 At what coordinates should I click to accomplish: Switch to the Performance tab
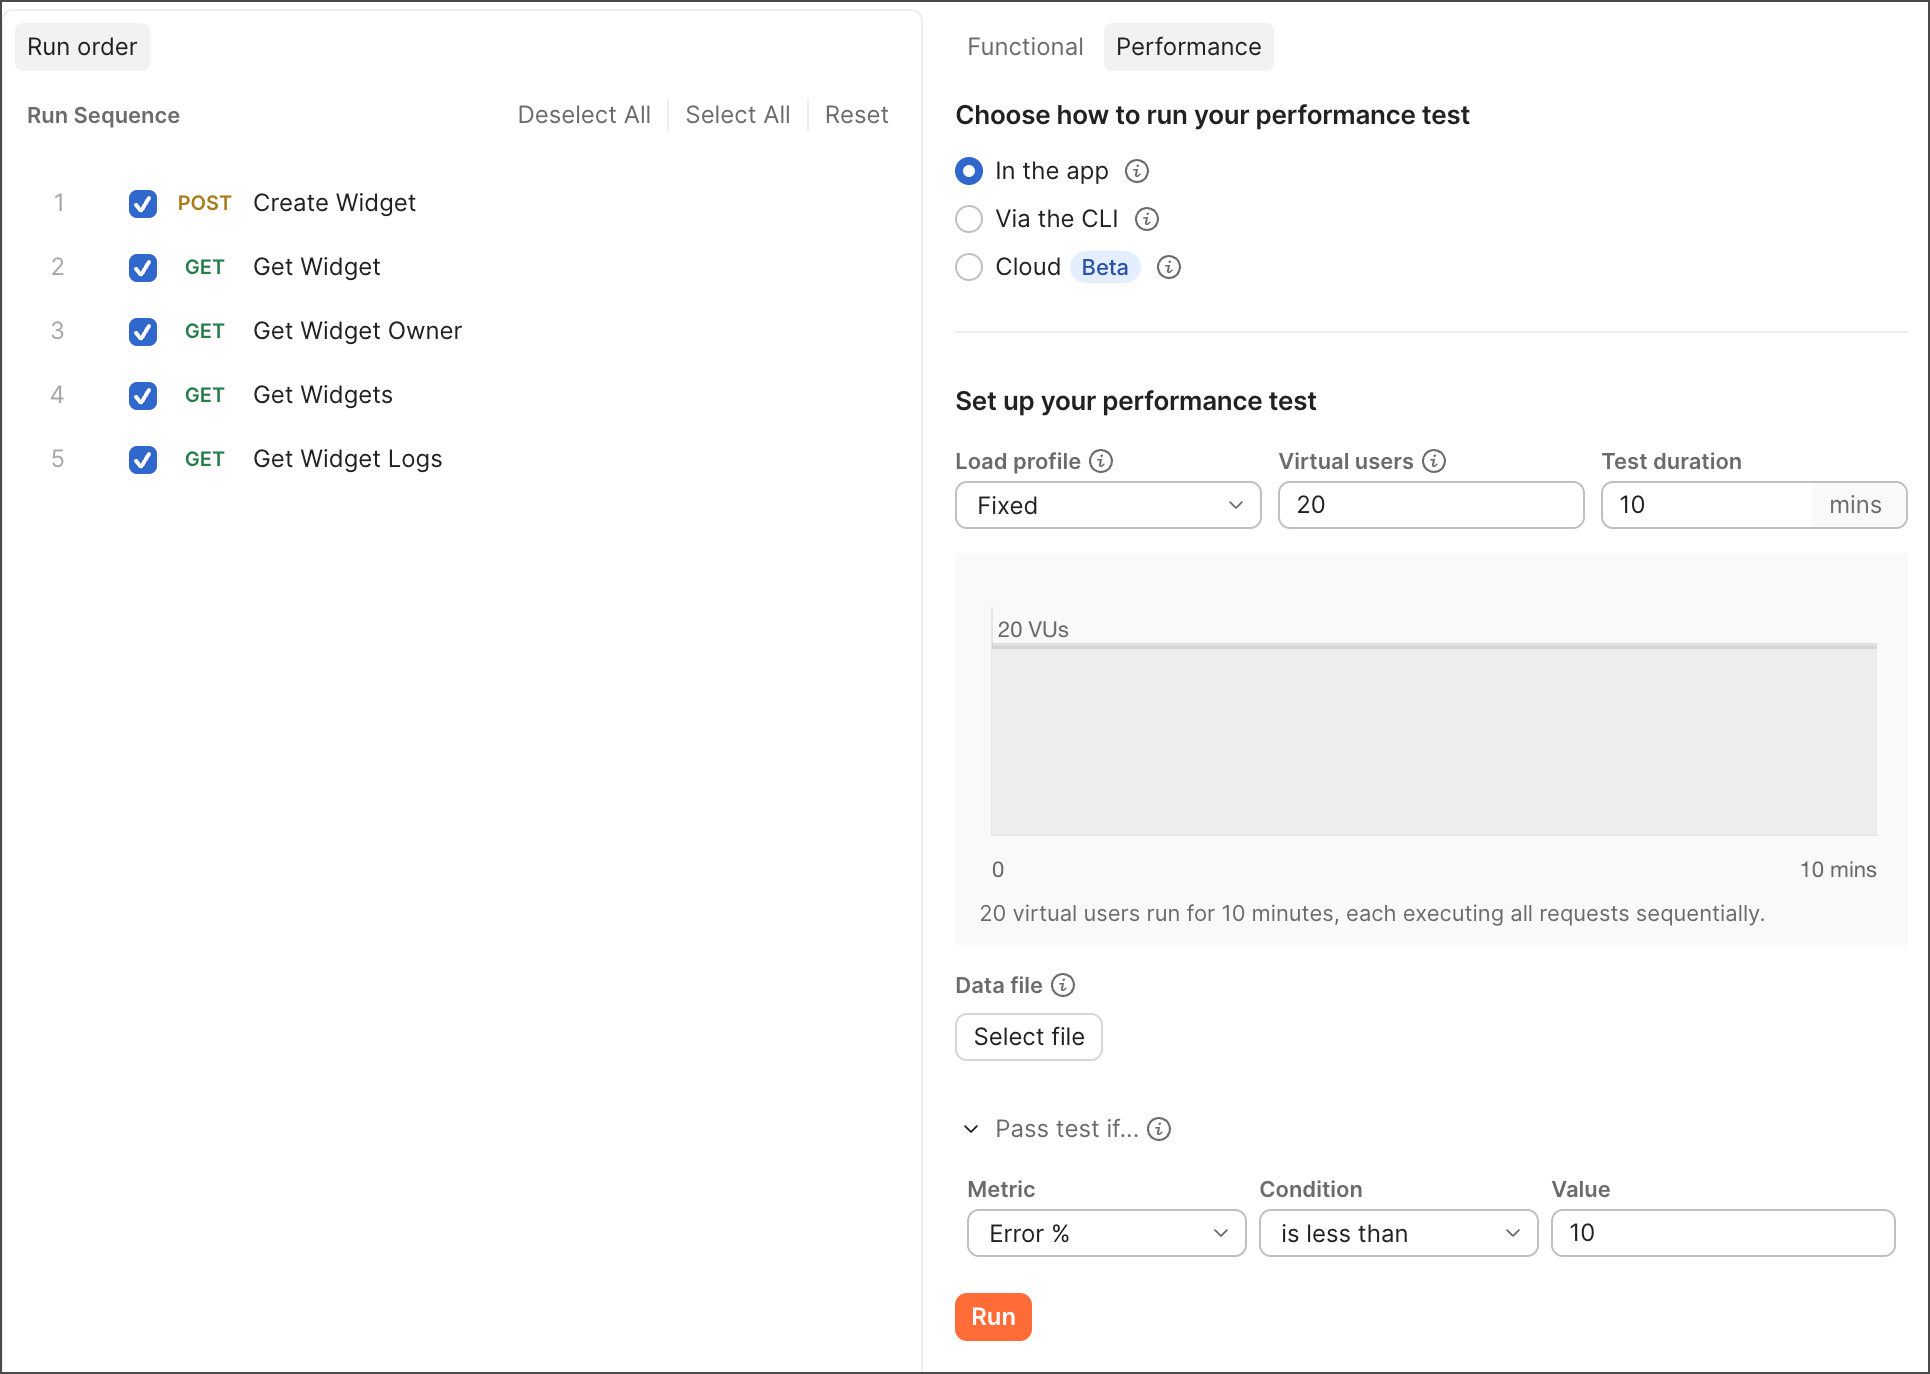tap(1188, 47)
